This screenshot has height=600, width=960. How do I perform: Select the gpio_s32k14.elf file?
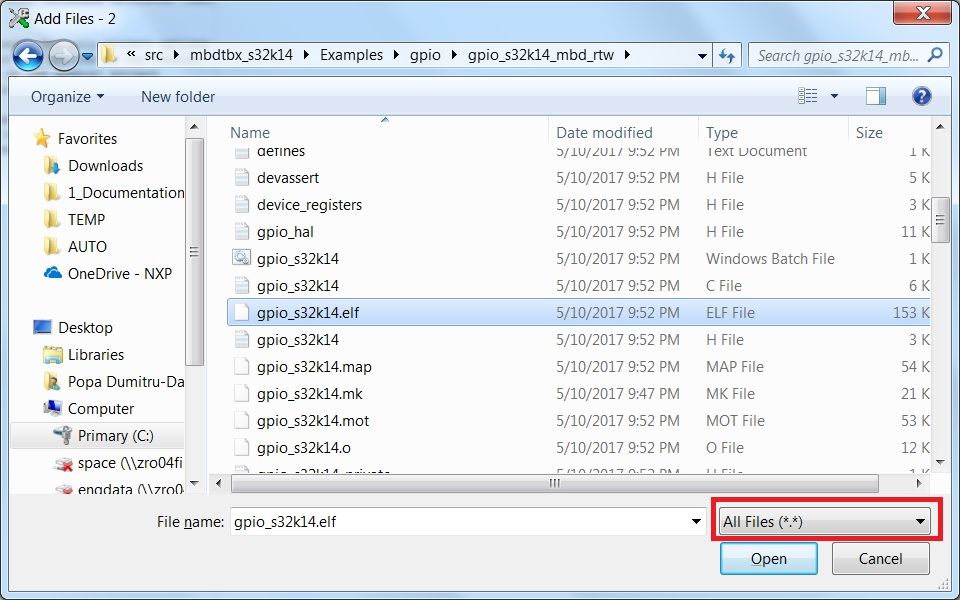(579, 313)
